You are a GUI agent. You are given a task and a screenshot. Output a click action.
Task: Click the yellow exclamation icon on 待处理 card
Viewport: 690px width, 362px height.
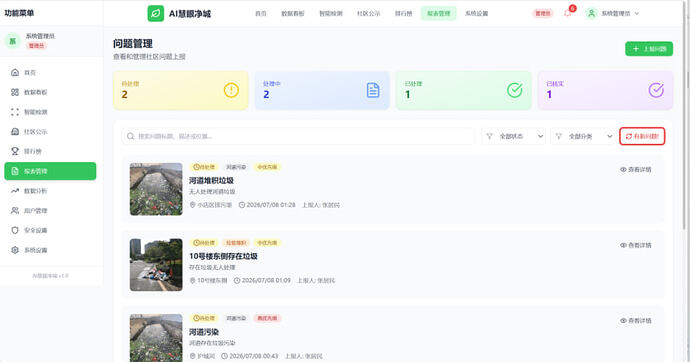coord(231,90)
